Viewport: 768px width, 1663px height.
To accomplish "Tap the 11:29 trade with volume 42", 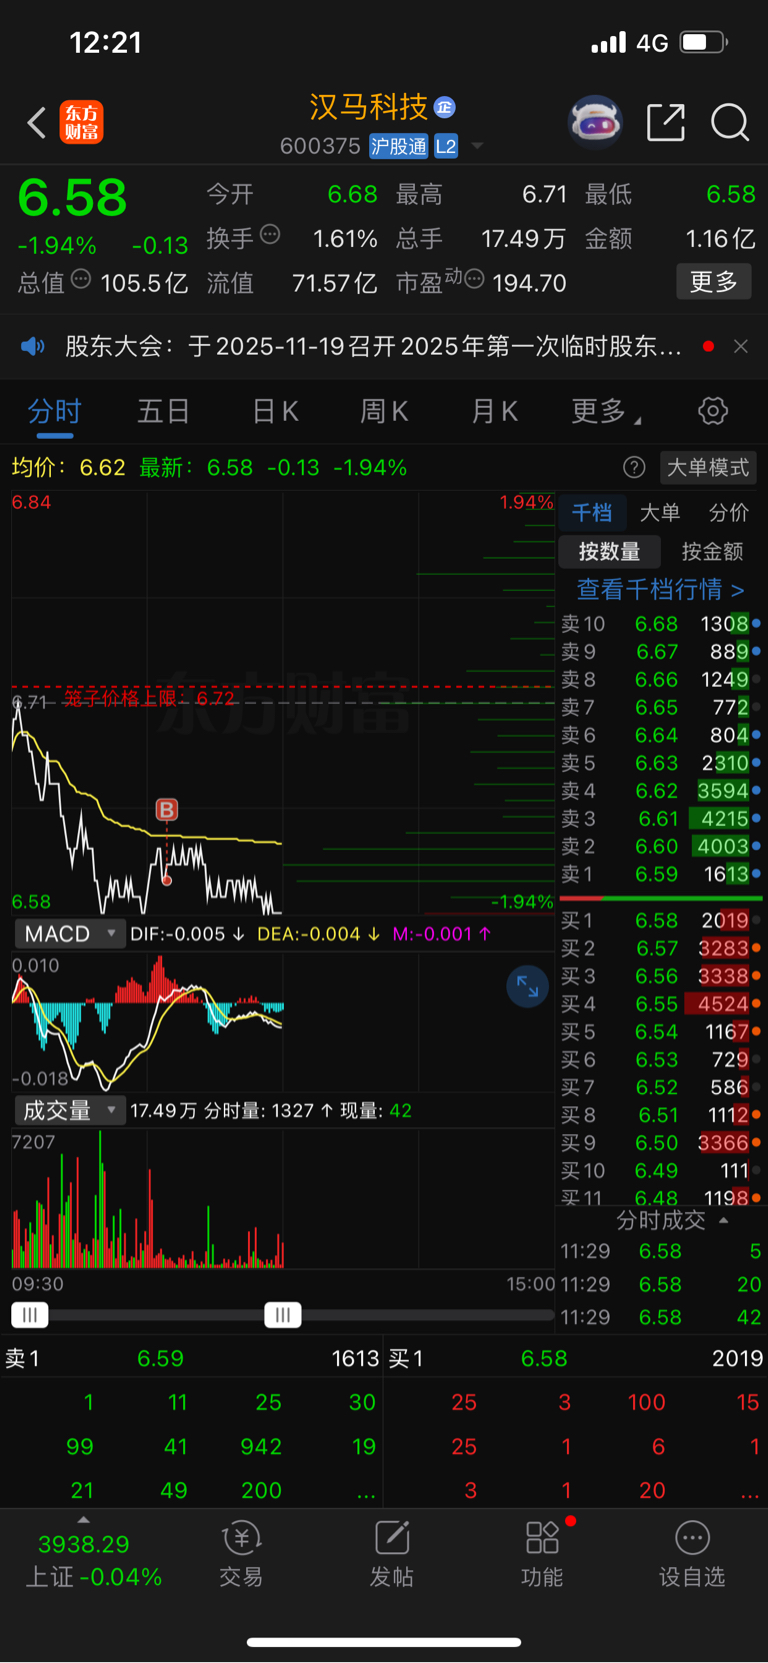I will pyautogui.click(x=660, y=1317).
